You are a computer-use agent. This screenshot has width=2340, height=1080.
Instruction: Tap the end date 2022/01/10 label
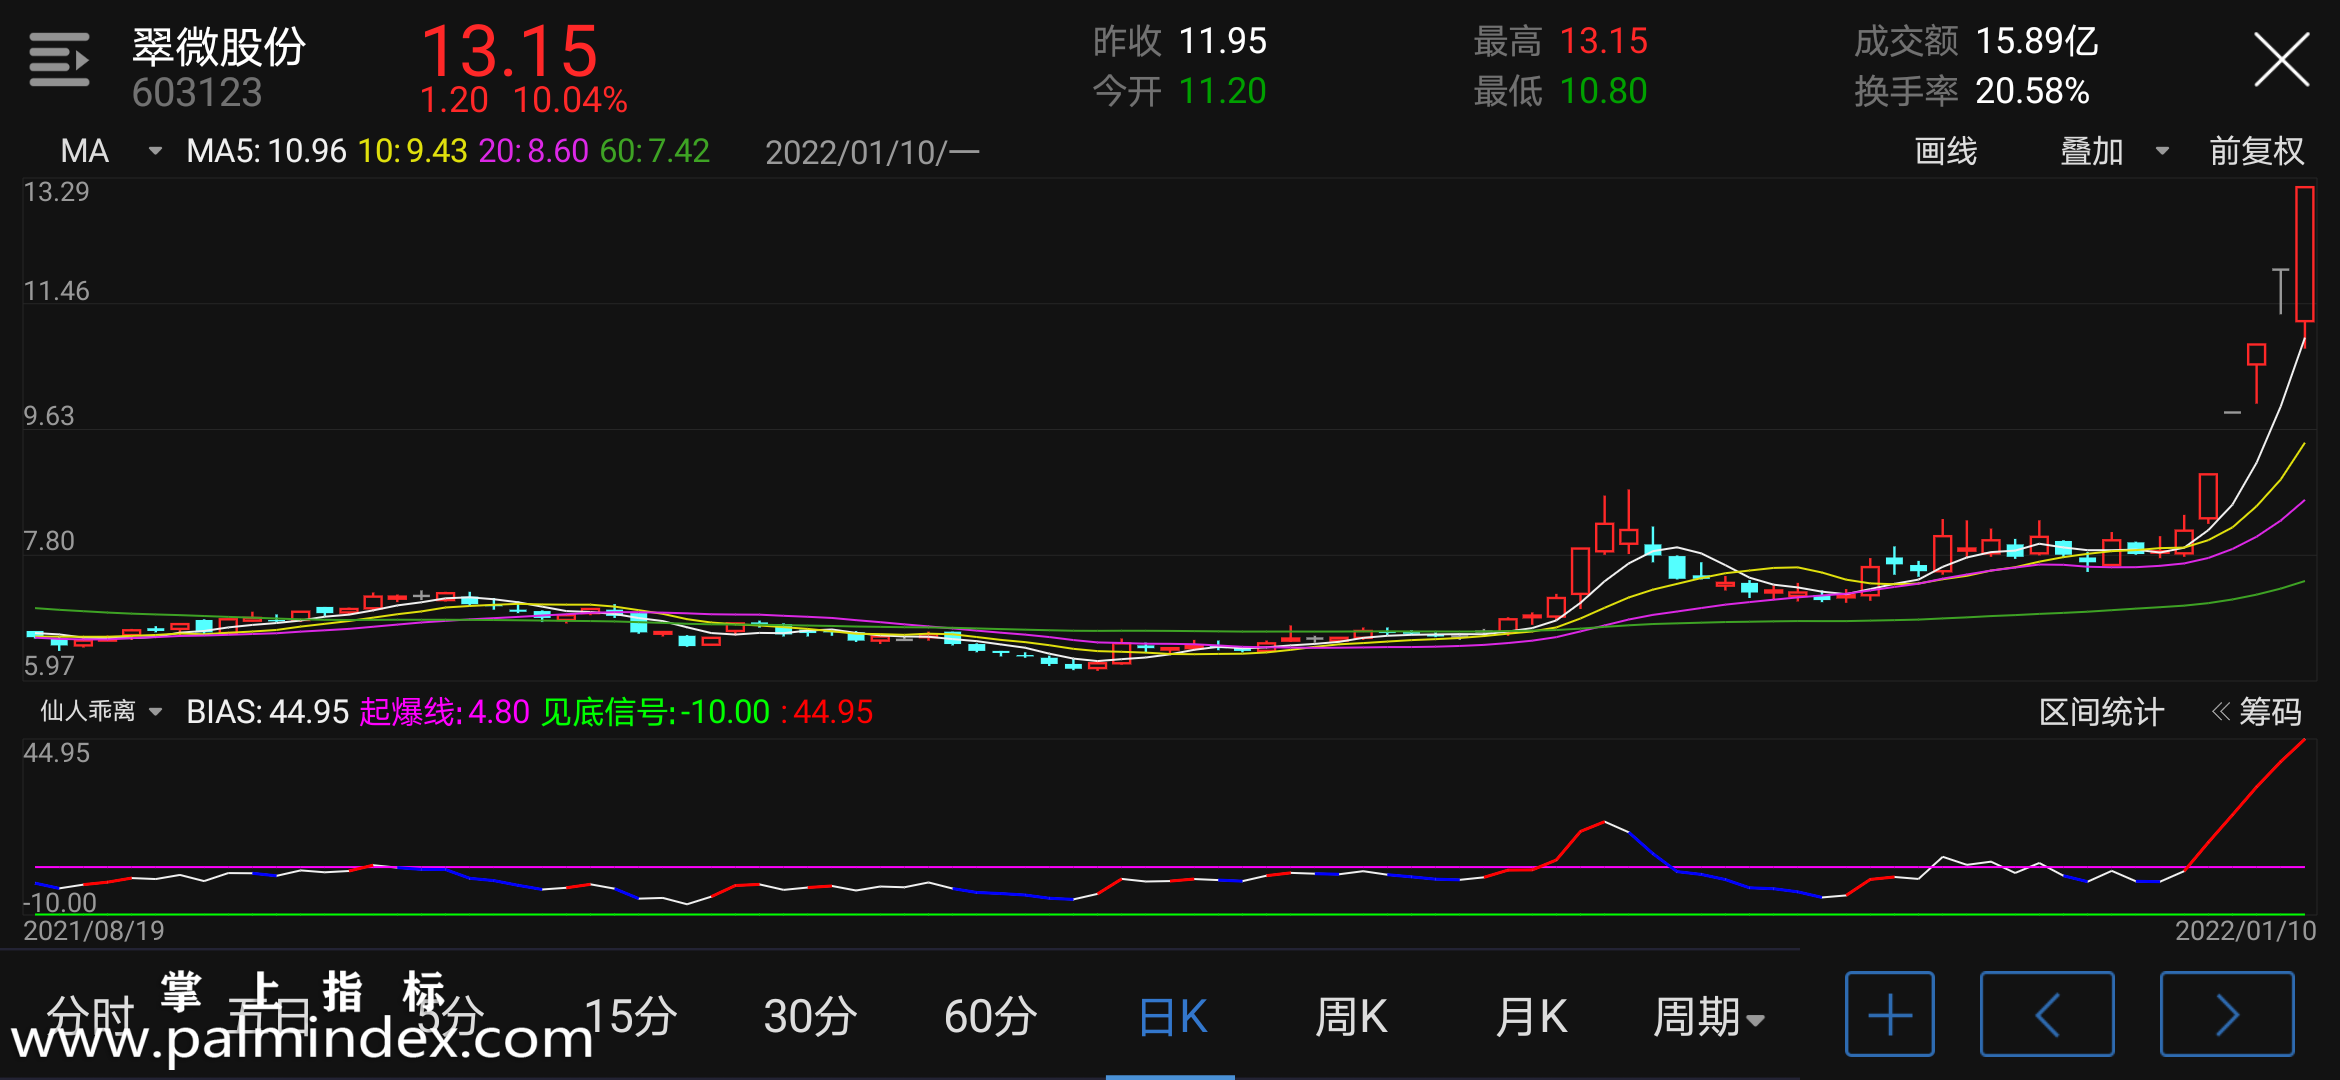click(2245, 931)
